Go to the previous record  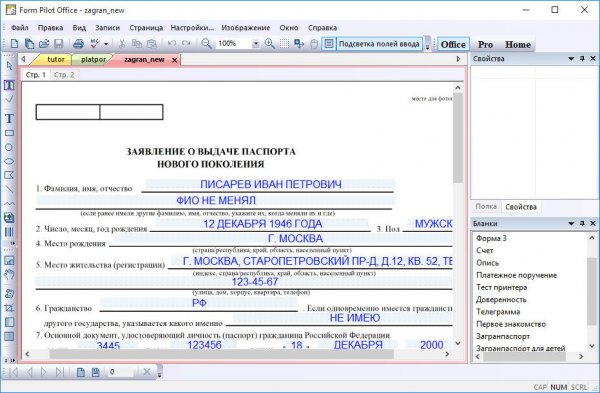point(30,372)
